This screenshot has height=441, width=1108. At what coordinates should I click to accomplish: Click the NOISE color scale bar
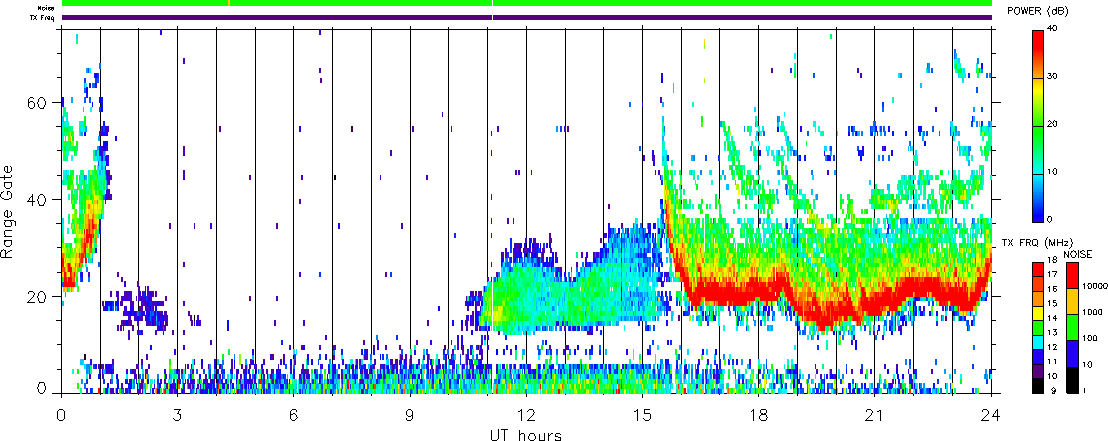click(x=1072, y=328)
